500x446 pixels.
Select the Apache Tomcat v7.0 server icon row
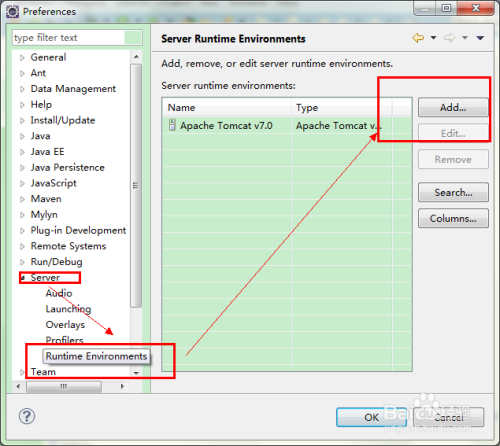coord(287,125)
